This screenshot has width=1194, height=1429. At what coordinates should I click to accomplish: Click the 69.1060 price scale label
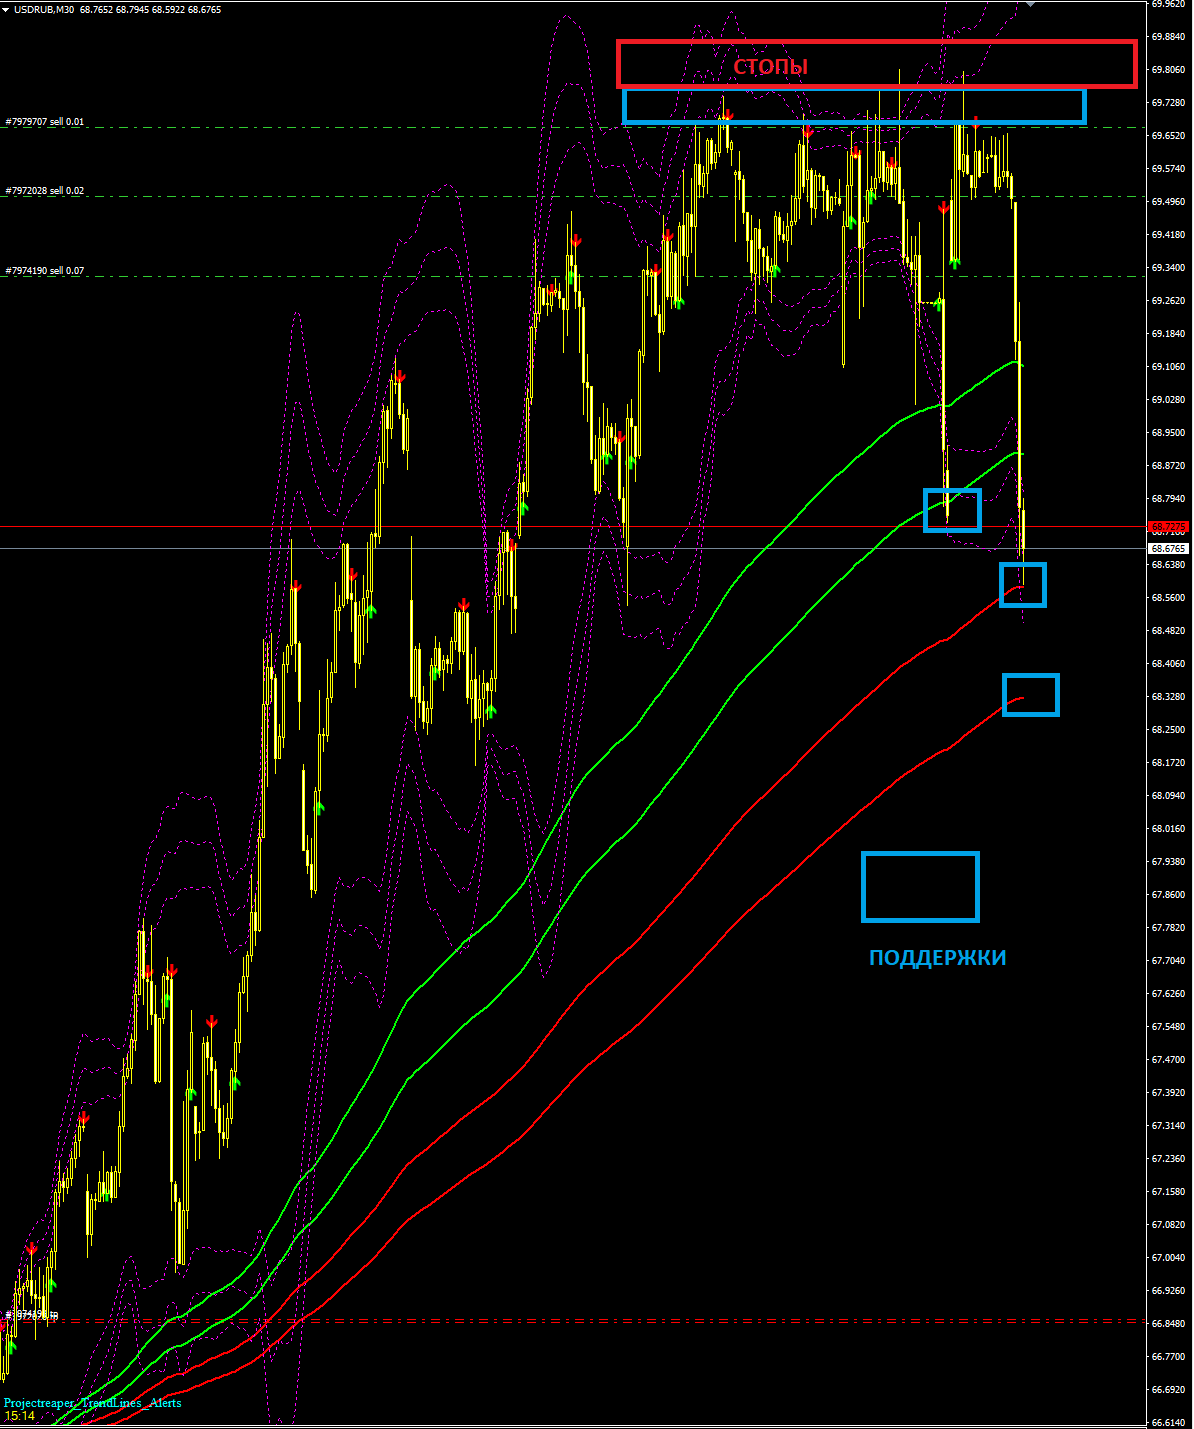click(x=1169, y=367)
